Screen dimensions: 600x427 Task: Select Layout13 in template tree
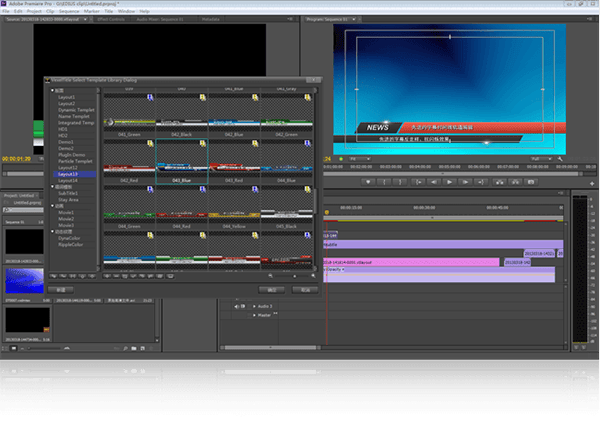68,174
